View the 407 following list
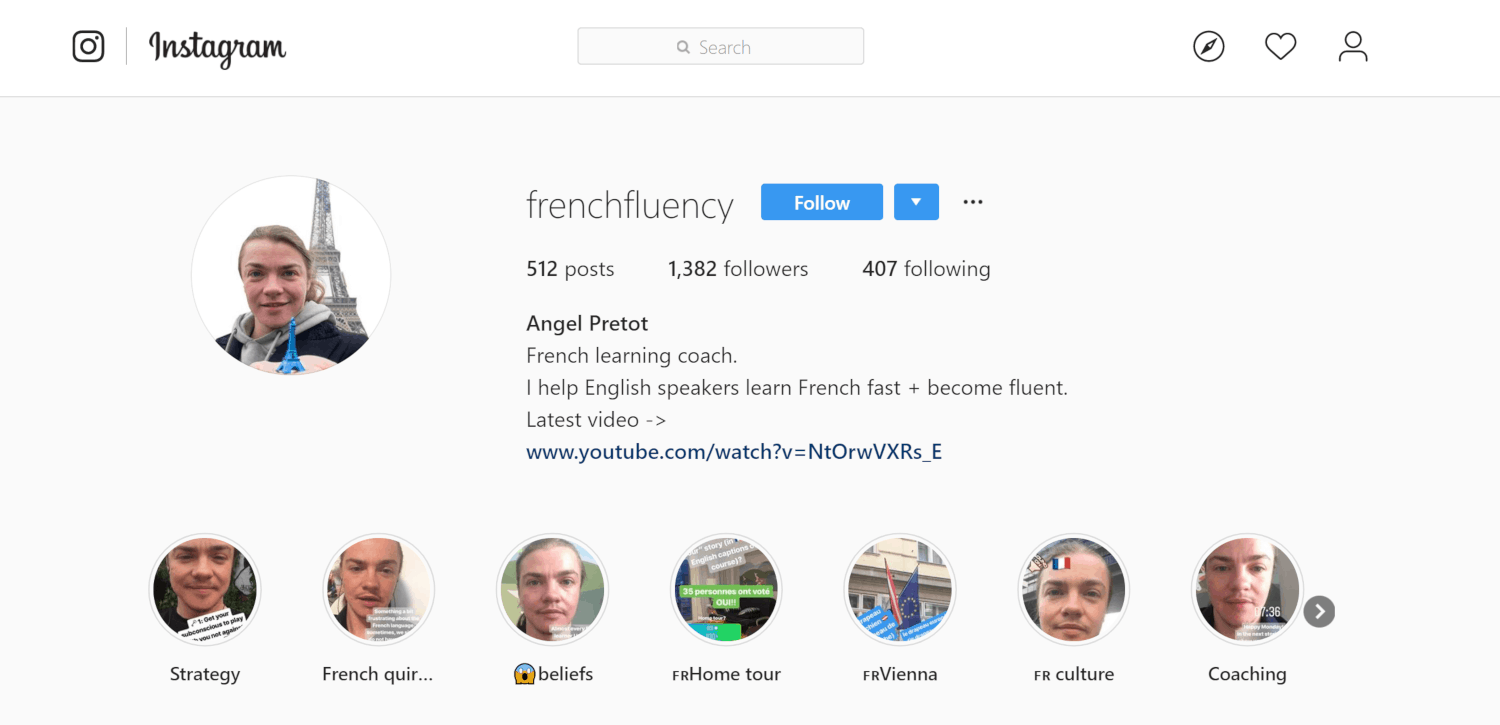Screen dimensions: 1500x725 tap(926, 269)
